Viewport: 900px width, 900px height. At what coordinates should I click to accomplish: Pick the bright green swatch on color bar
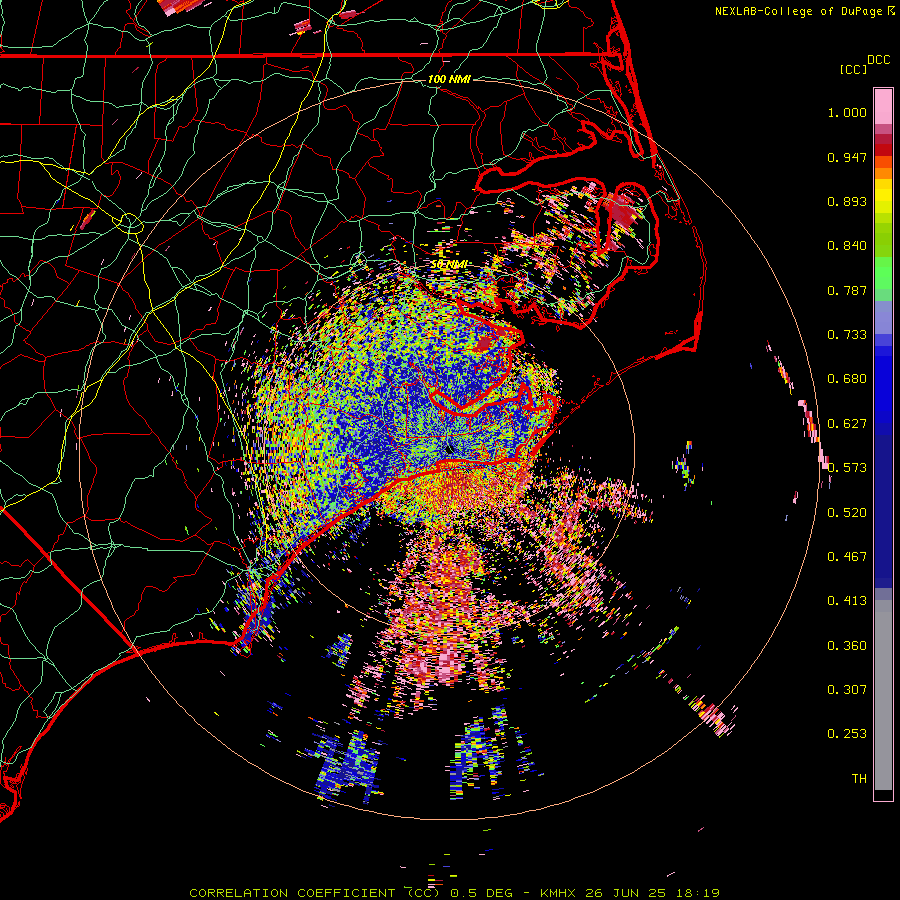(883, 273)
